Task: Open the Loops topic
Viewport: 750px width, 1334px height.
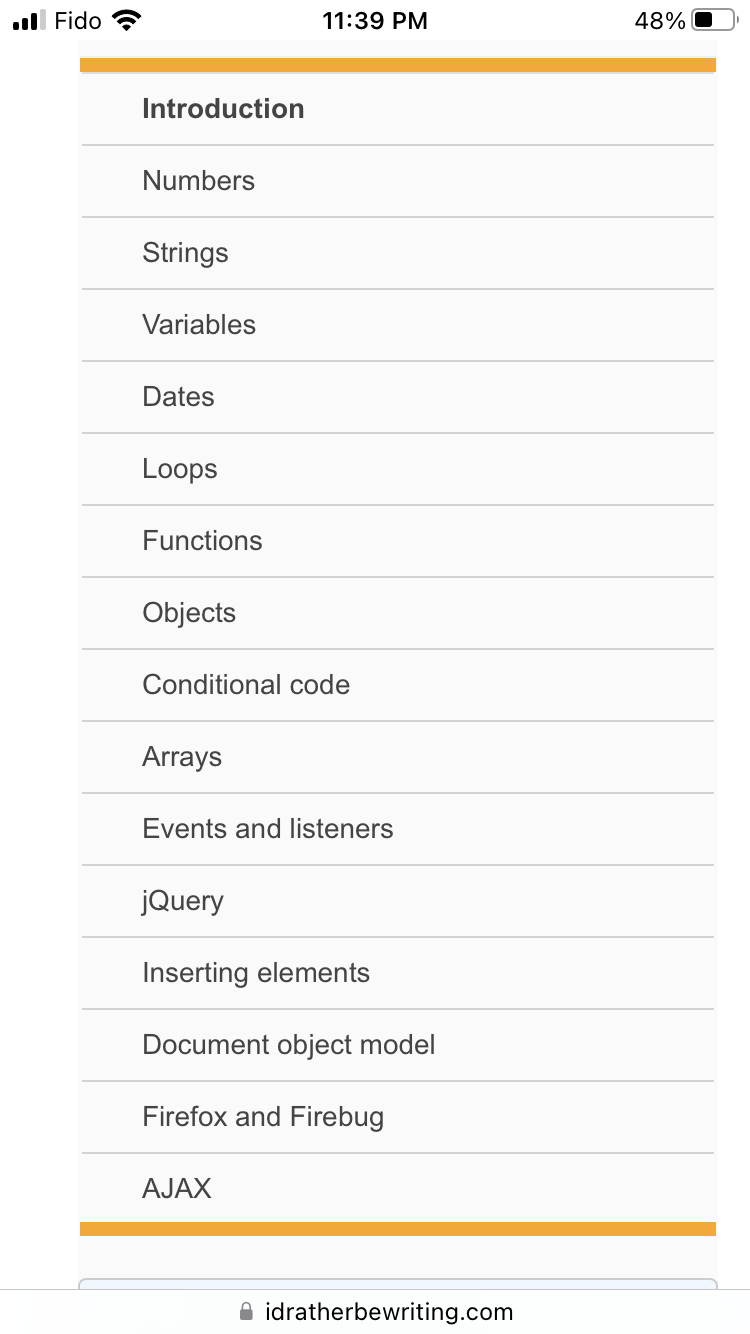Action: tap(180, 469)
